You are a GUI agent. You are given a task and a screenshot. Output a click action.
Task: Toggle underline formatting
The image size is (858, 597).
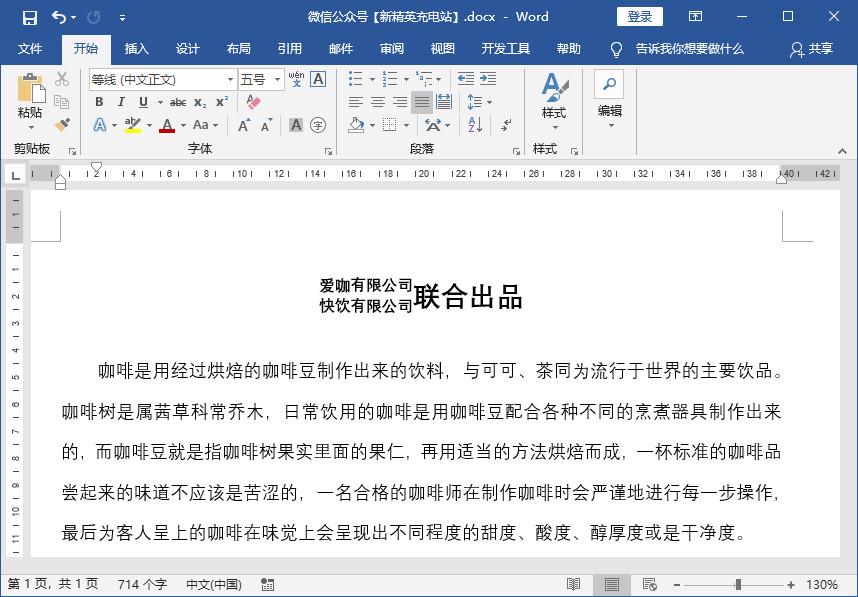point(143,102)
